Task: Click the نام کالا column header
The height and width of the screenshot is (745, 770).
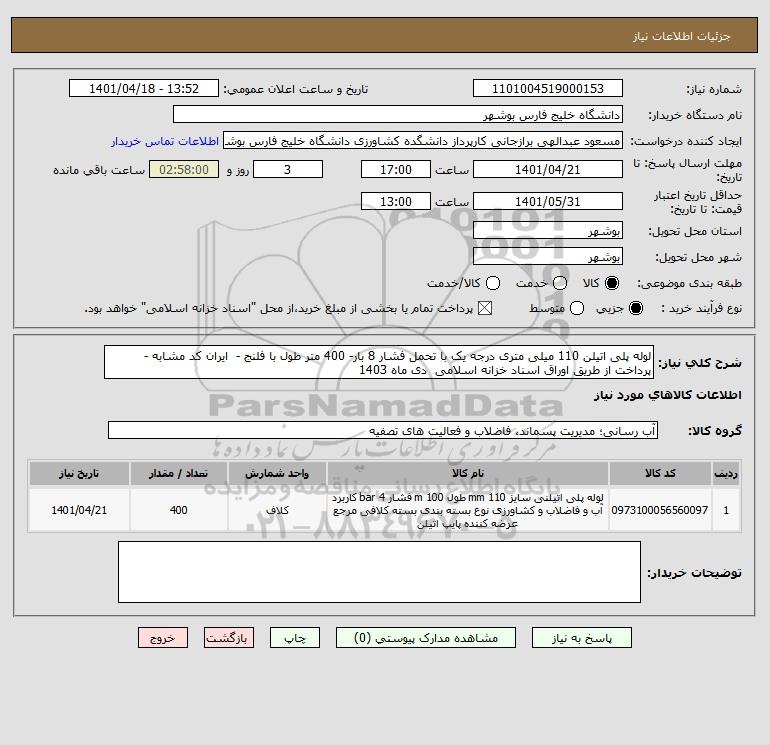Action: tap(468, 473)
